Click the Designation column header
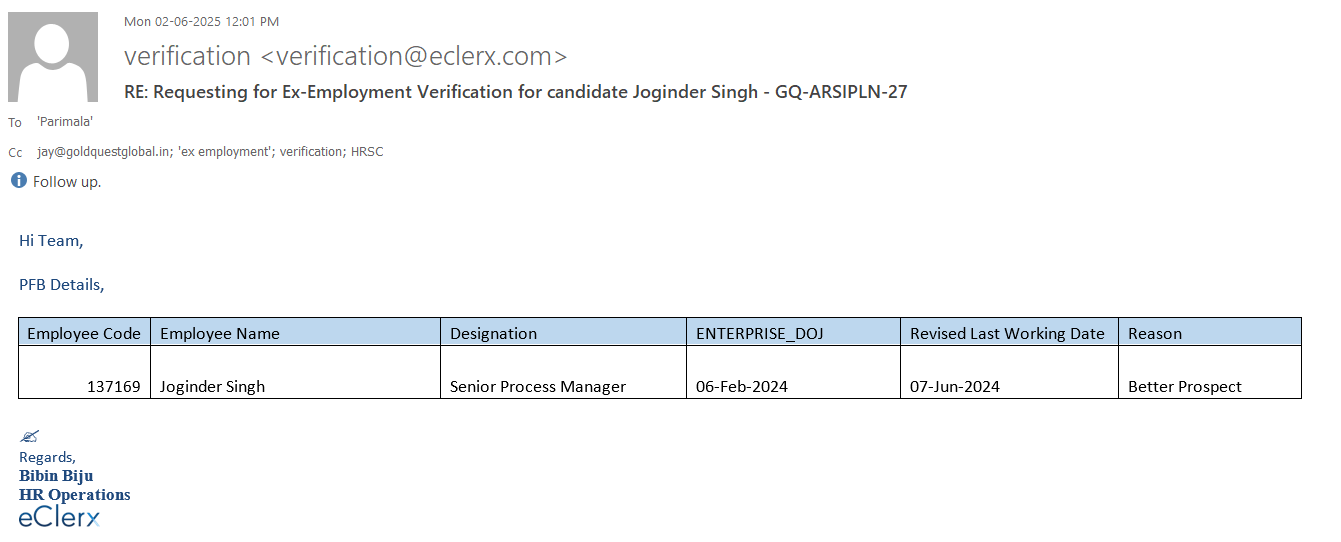The width and height of the screenshot is (1341, 542). click(x=493, y=333)
